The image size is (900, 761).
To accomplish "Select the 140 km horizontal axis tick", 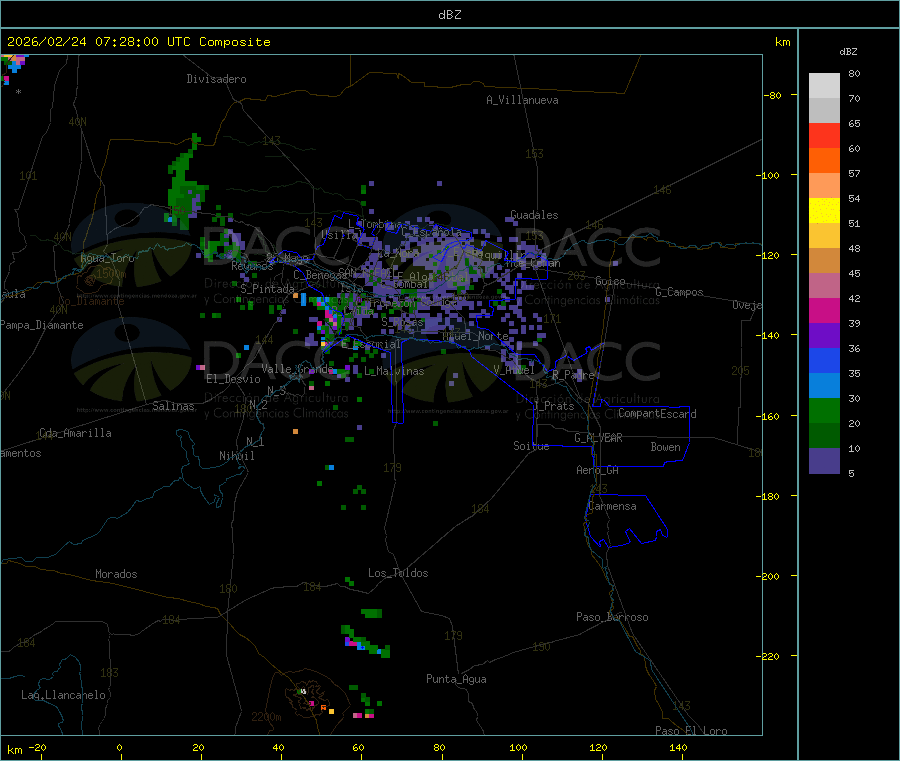I will (x=678, y=748).
